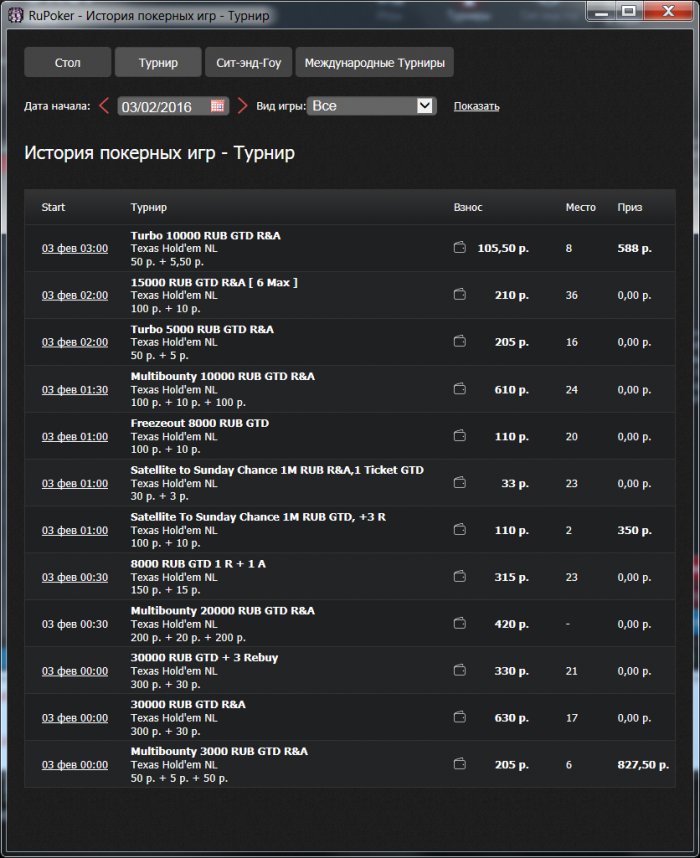Open the 03 фев 03:00 tournament link
This screenshot has height=858, width=700.
point(75,248)
